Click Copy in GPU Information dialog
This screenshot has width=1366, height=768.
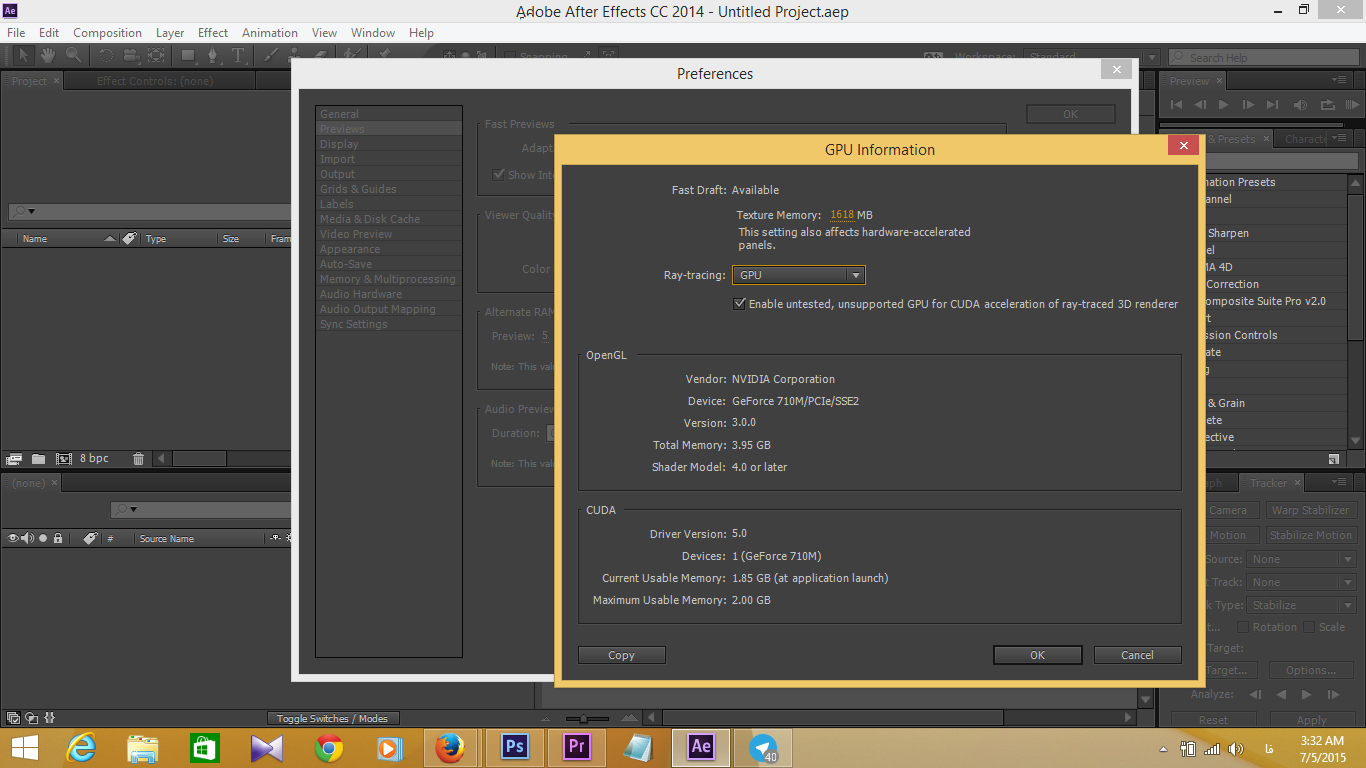pyautogui.click(x=621, y=655)
